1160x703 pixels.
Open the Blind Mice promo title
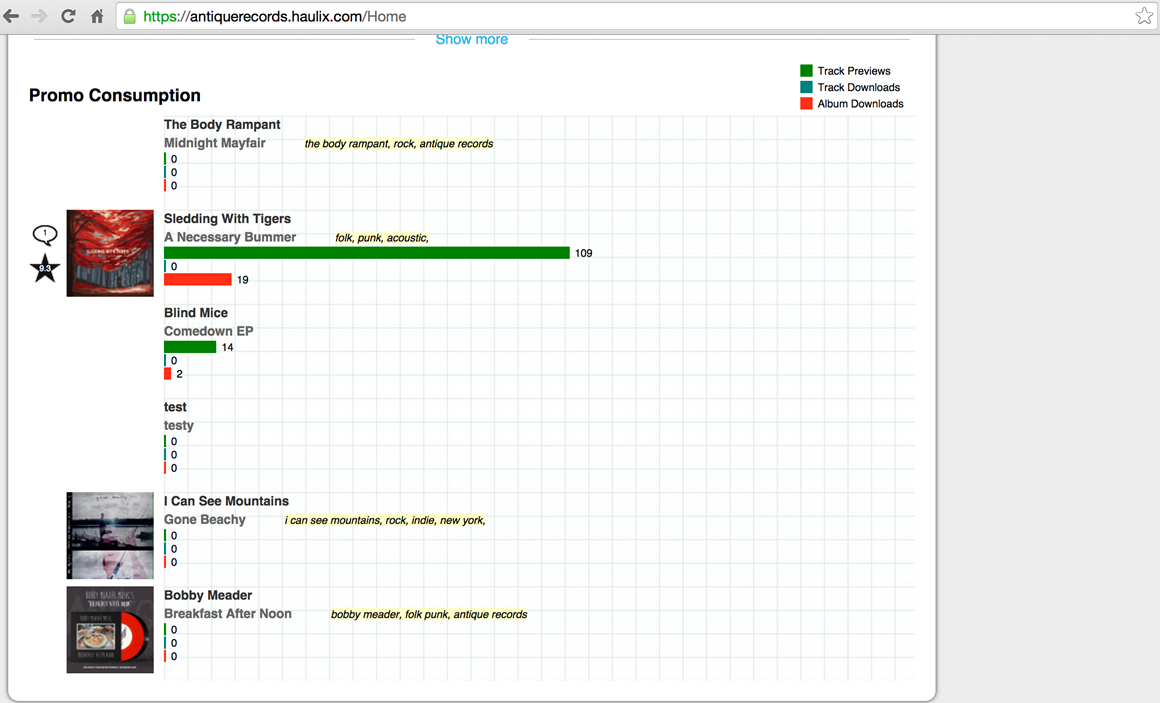(x=196, y=313)
